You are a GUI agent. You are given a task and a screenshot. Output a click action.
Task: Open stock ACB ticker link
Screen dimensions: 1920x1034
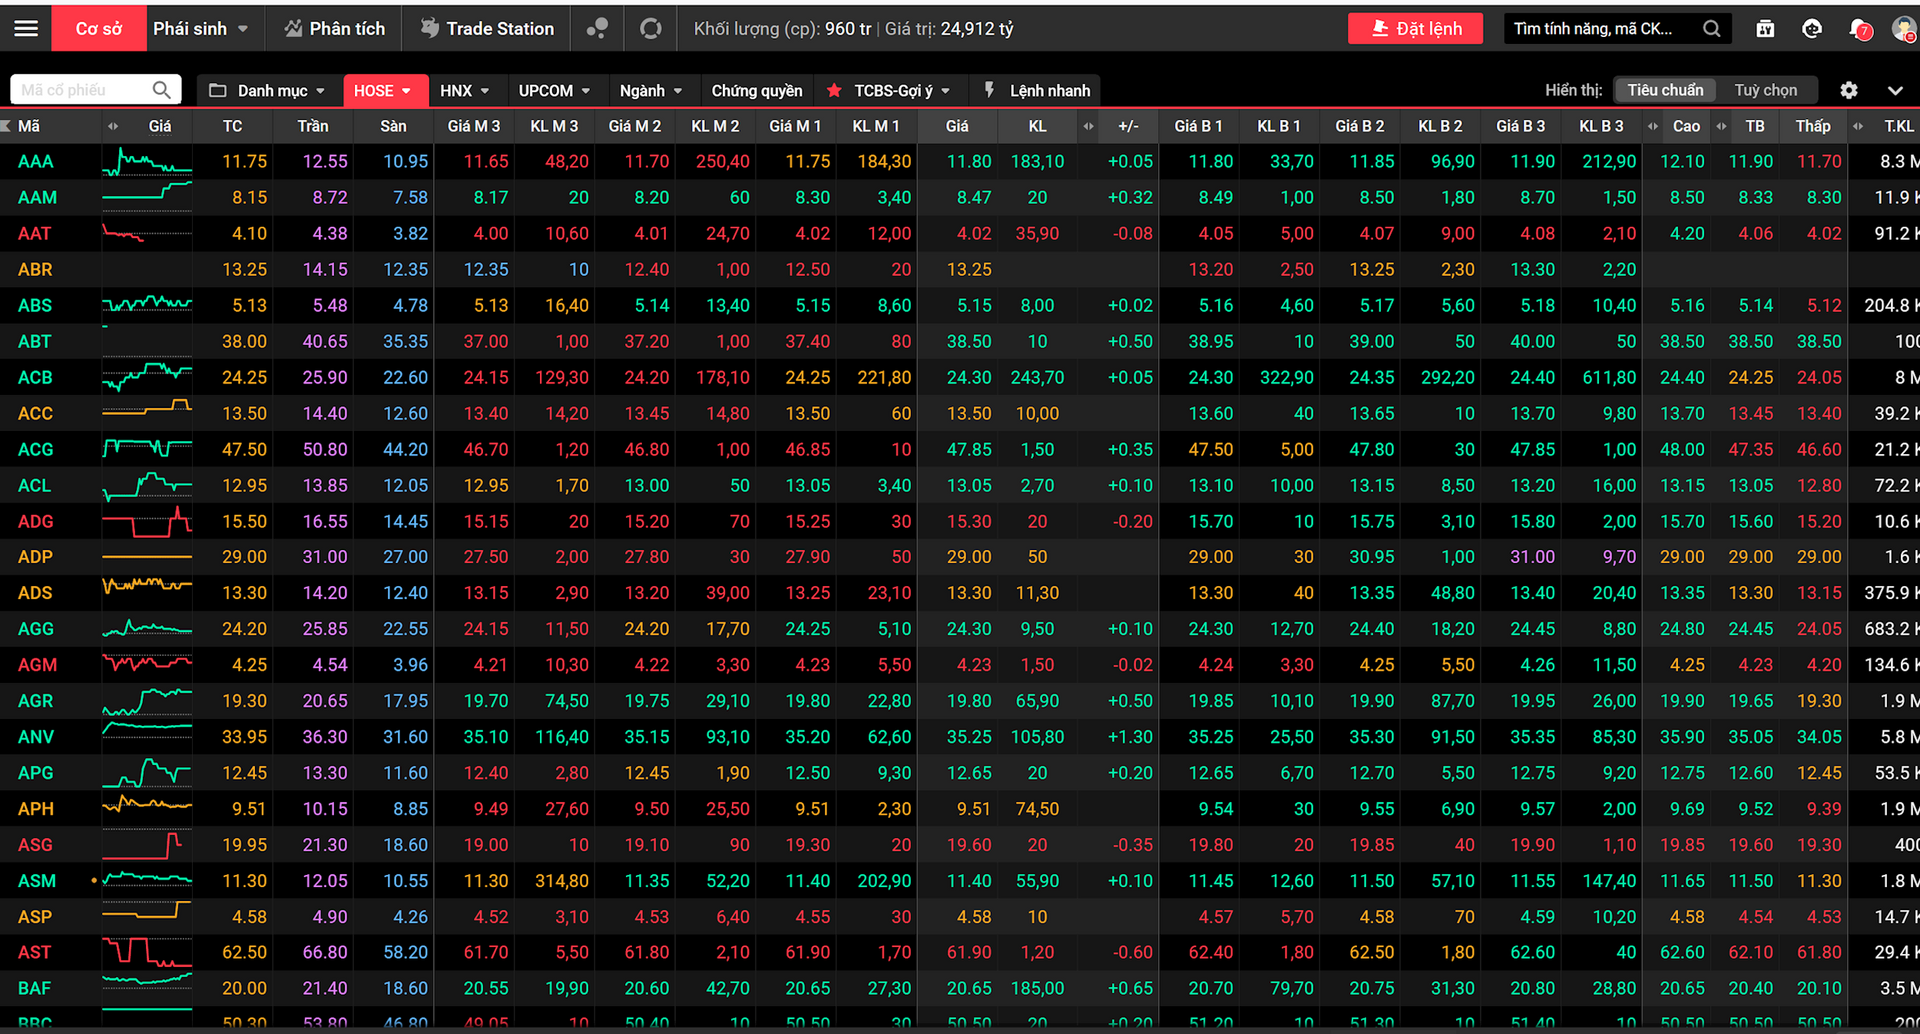(x=35, y=377)
